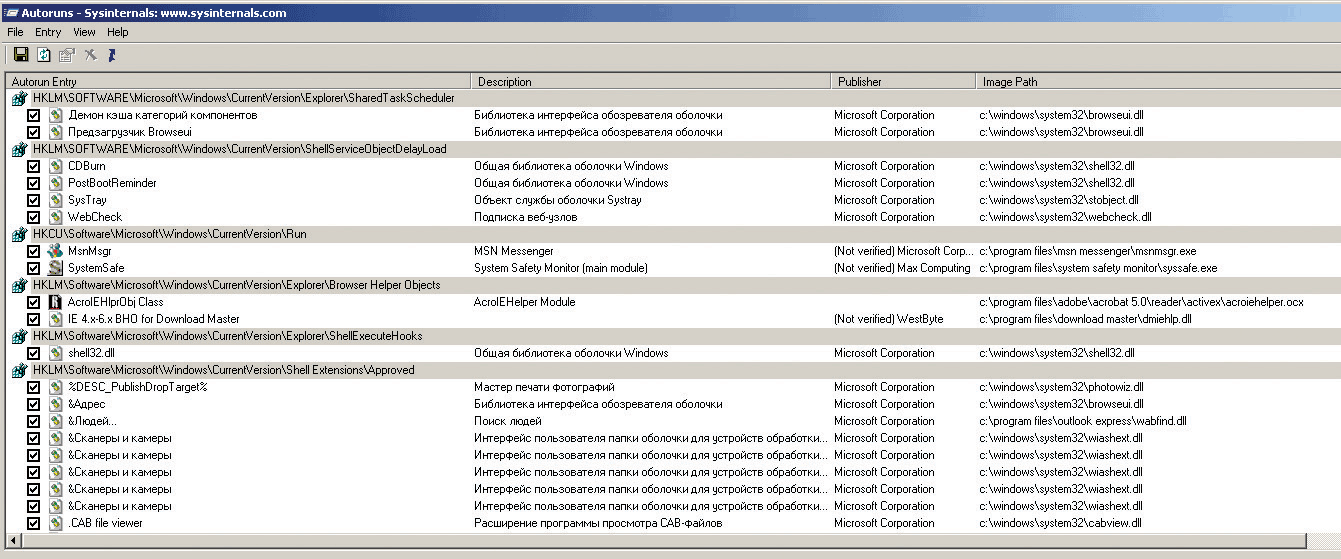Uncheck the CDBurn autorun entry
The height and width of the screenshot is (559, 1341).
[x=34, y=166]
